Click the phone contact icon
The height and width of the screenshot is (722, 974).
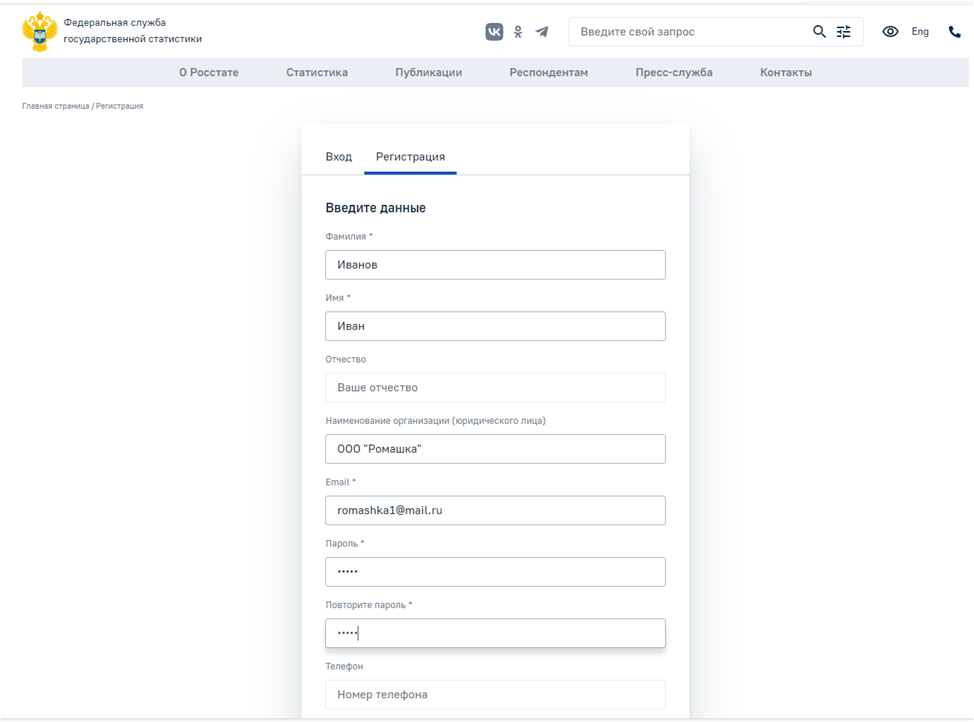pyautogui.click(x=955, y=32)
